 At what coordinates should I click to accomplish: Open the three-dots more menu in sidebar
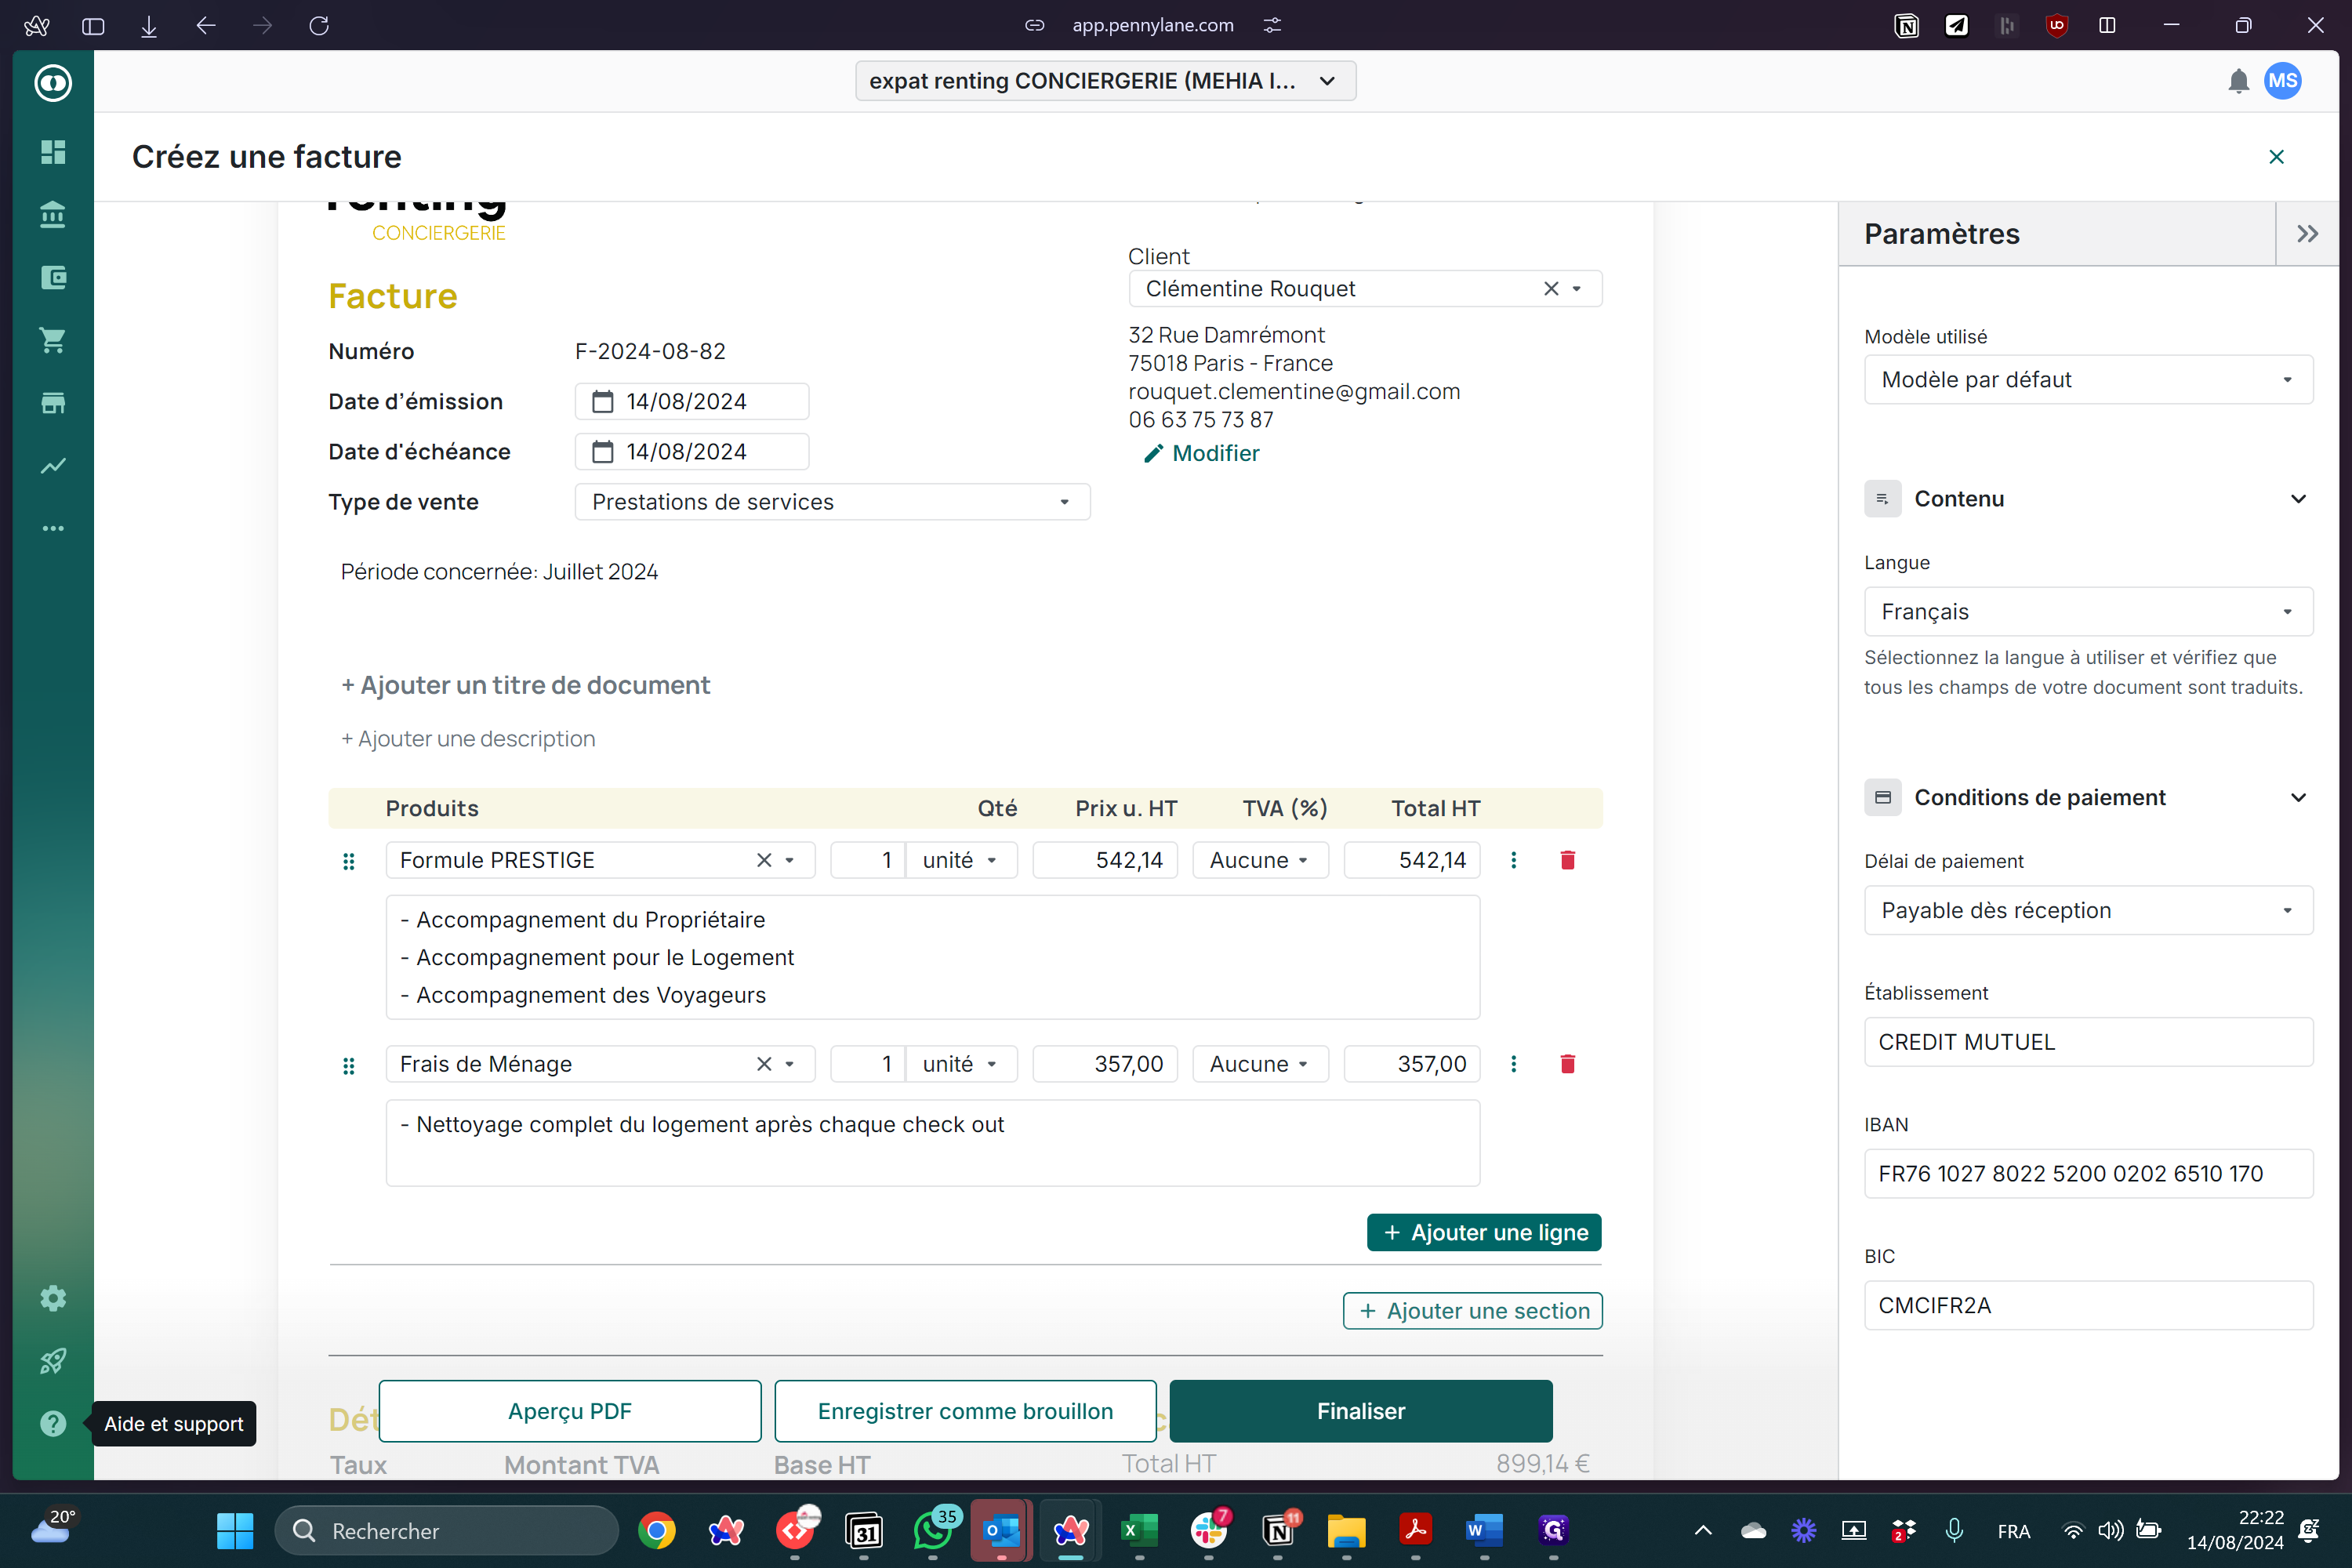click(53, 528)
